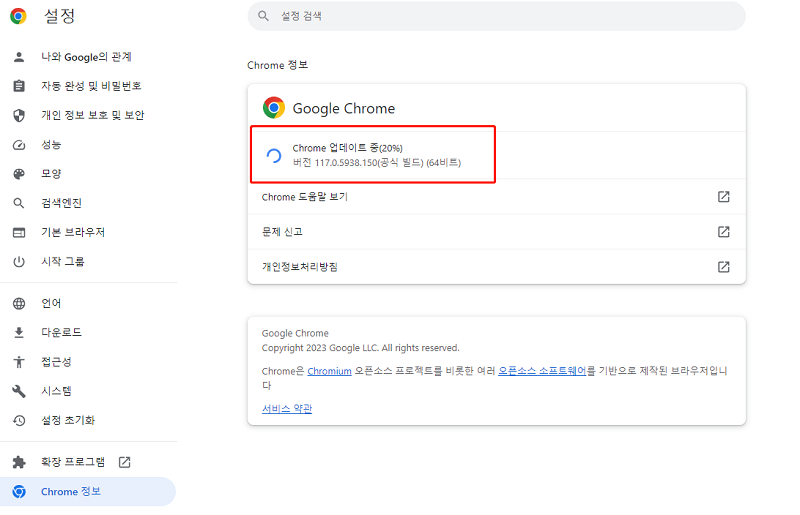The image size is (800, 515).
Task: Follow the 오픈소스 소프트웨어 link
Action: [541, 371]
